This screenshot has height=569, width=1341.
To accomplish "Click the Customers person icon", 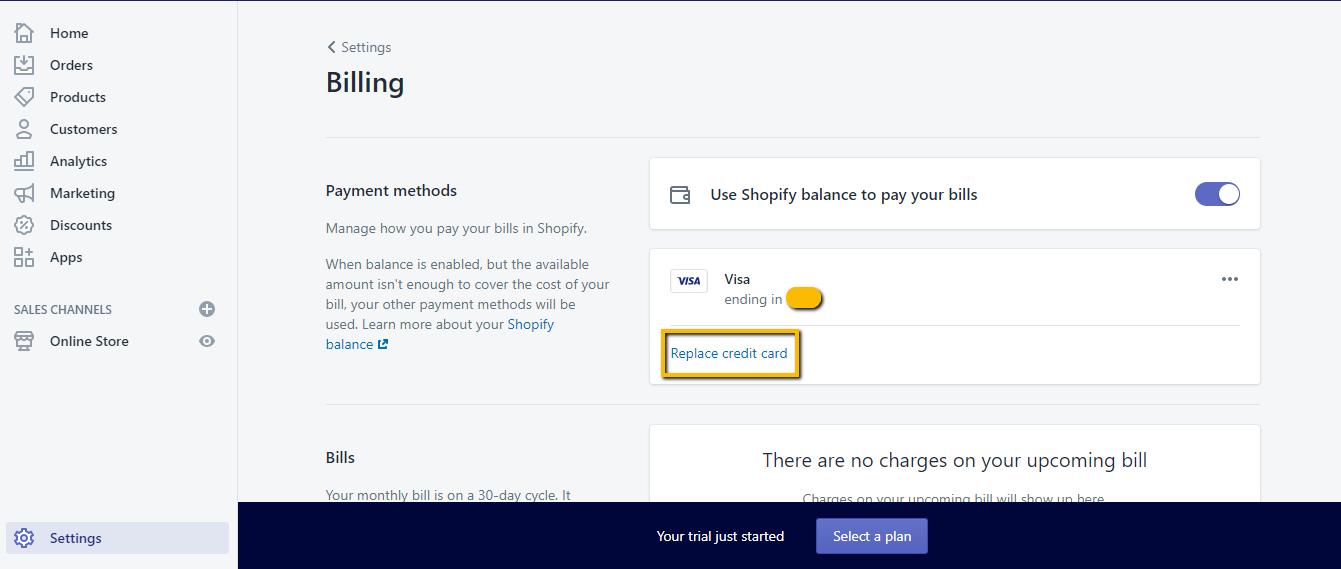I will (x=24, y=129).
